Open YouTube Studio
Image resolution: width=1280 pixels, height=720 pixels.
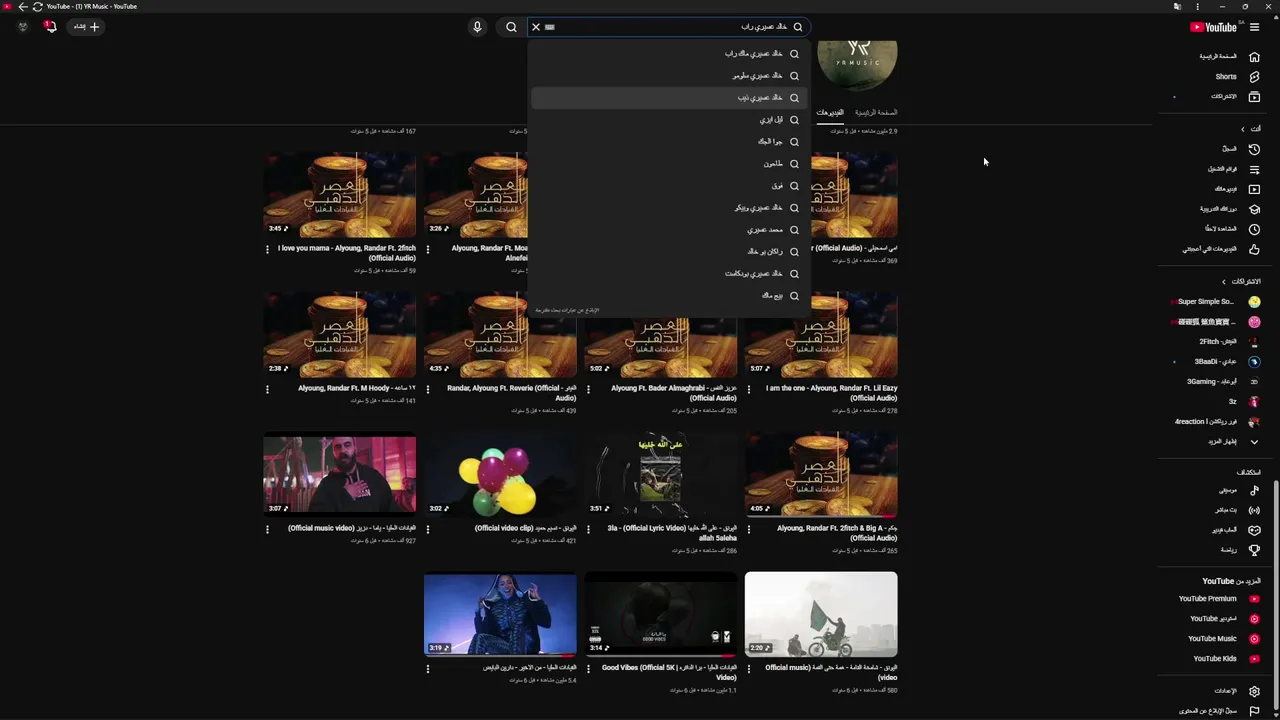coord(1223,619)
